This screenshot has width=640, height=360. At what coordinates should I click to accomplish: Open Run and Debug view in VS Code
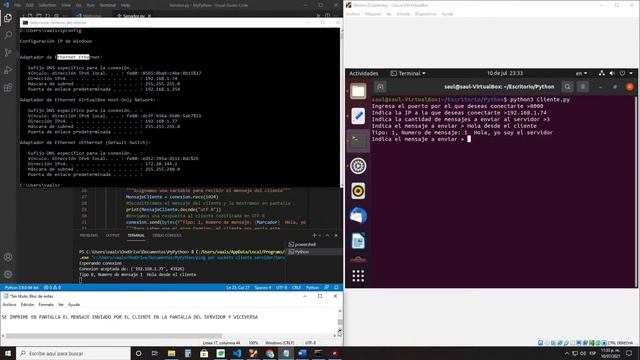point(8,70)
